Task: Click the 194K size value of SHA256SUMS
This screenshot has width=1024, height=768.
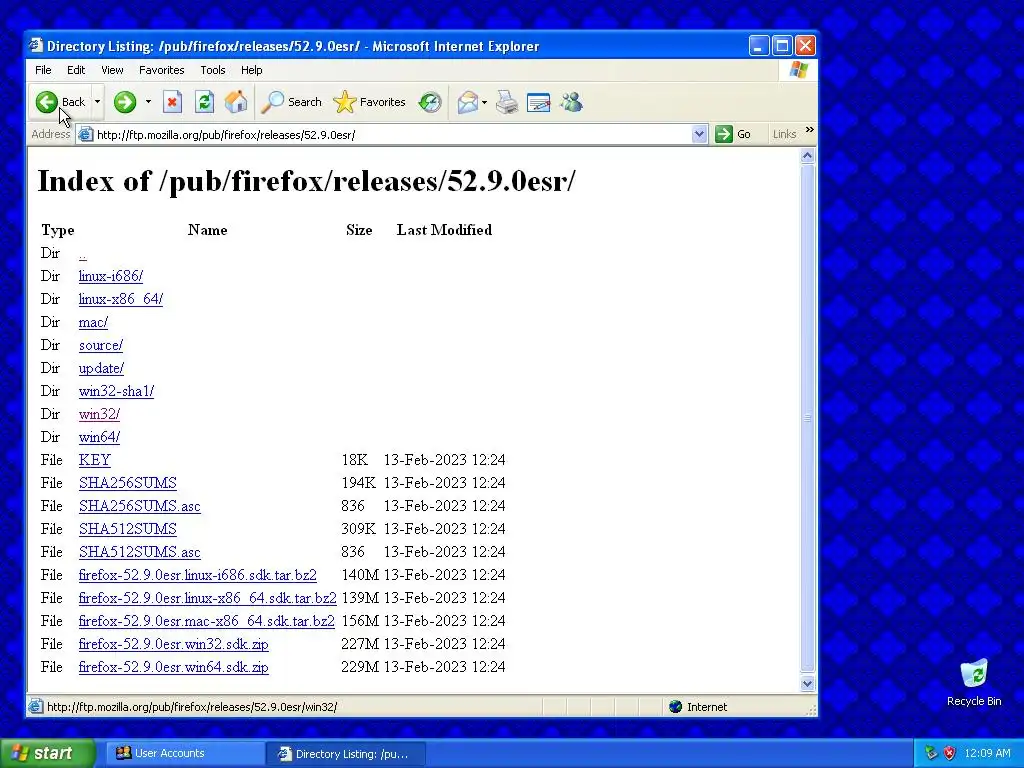Action: (359, 483)
